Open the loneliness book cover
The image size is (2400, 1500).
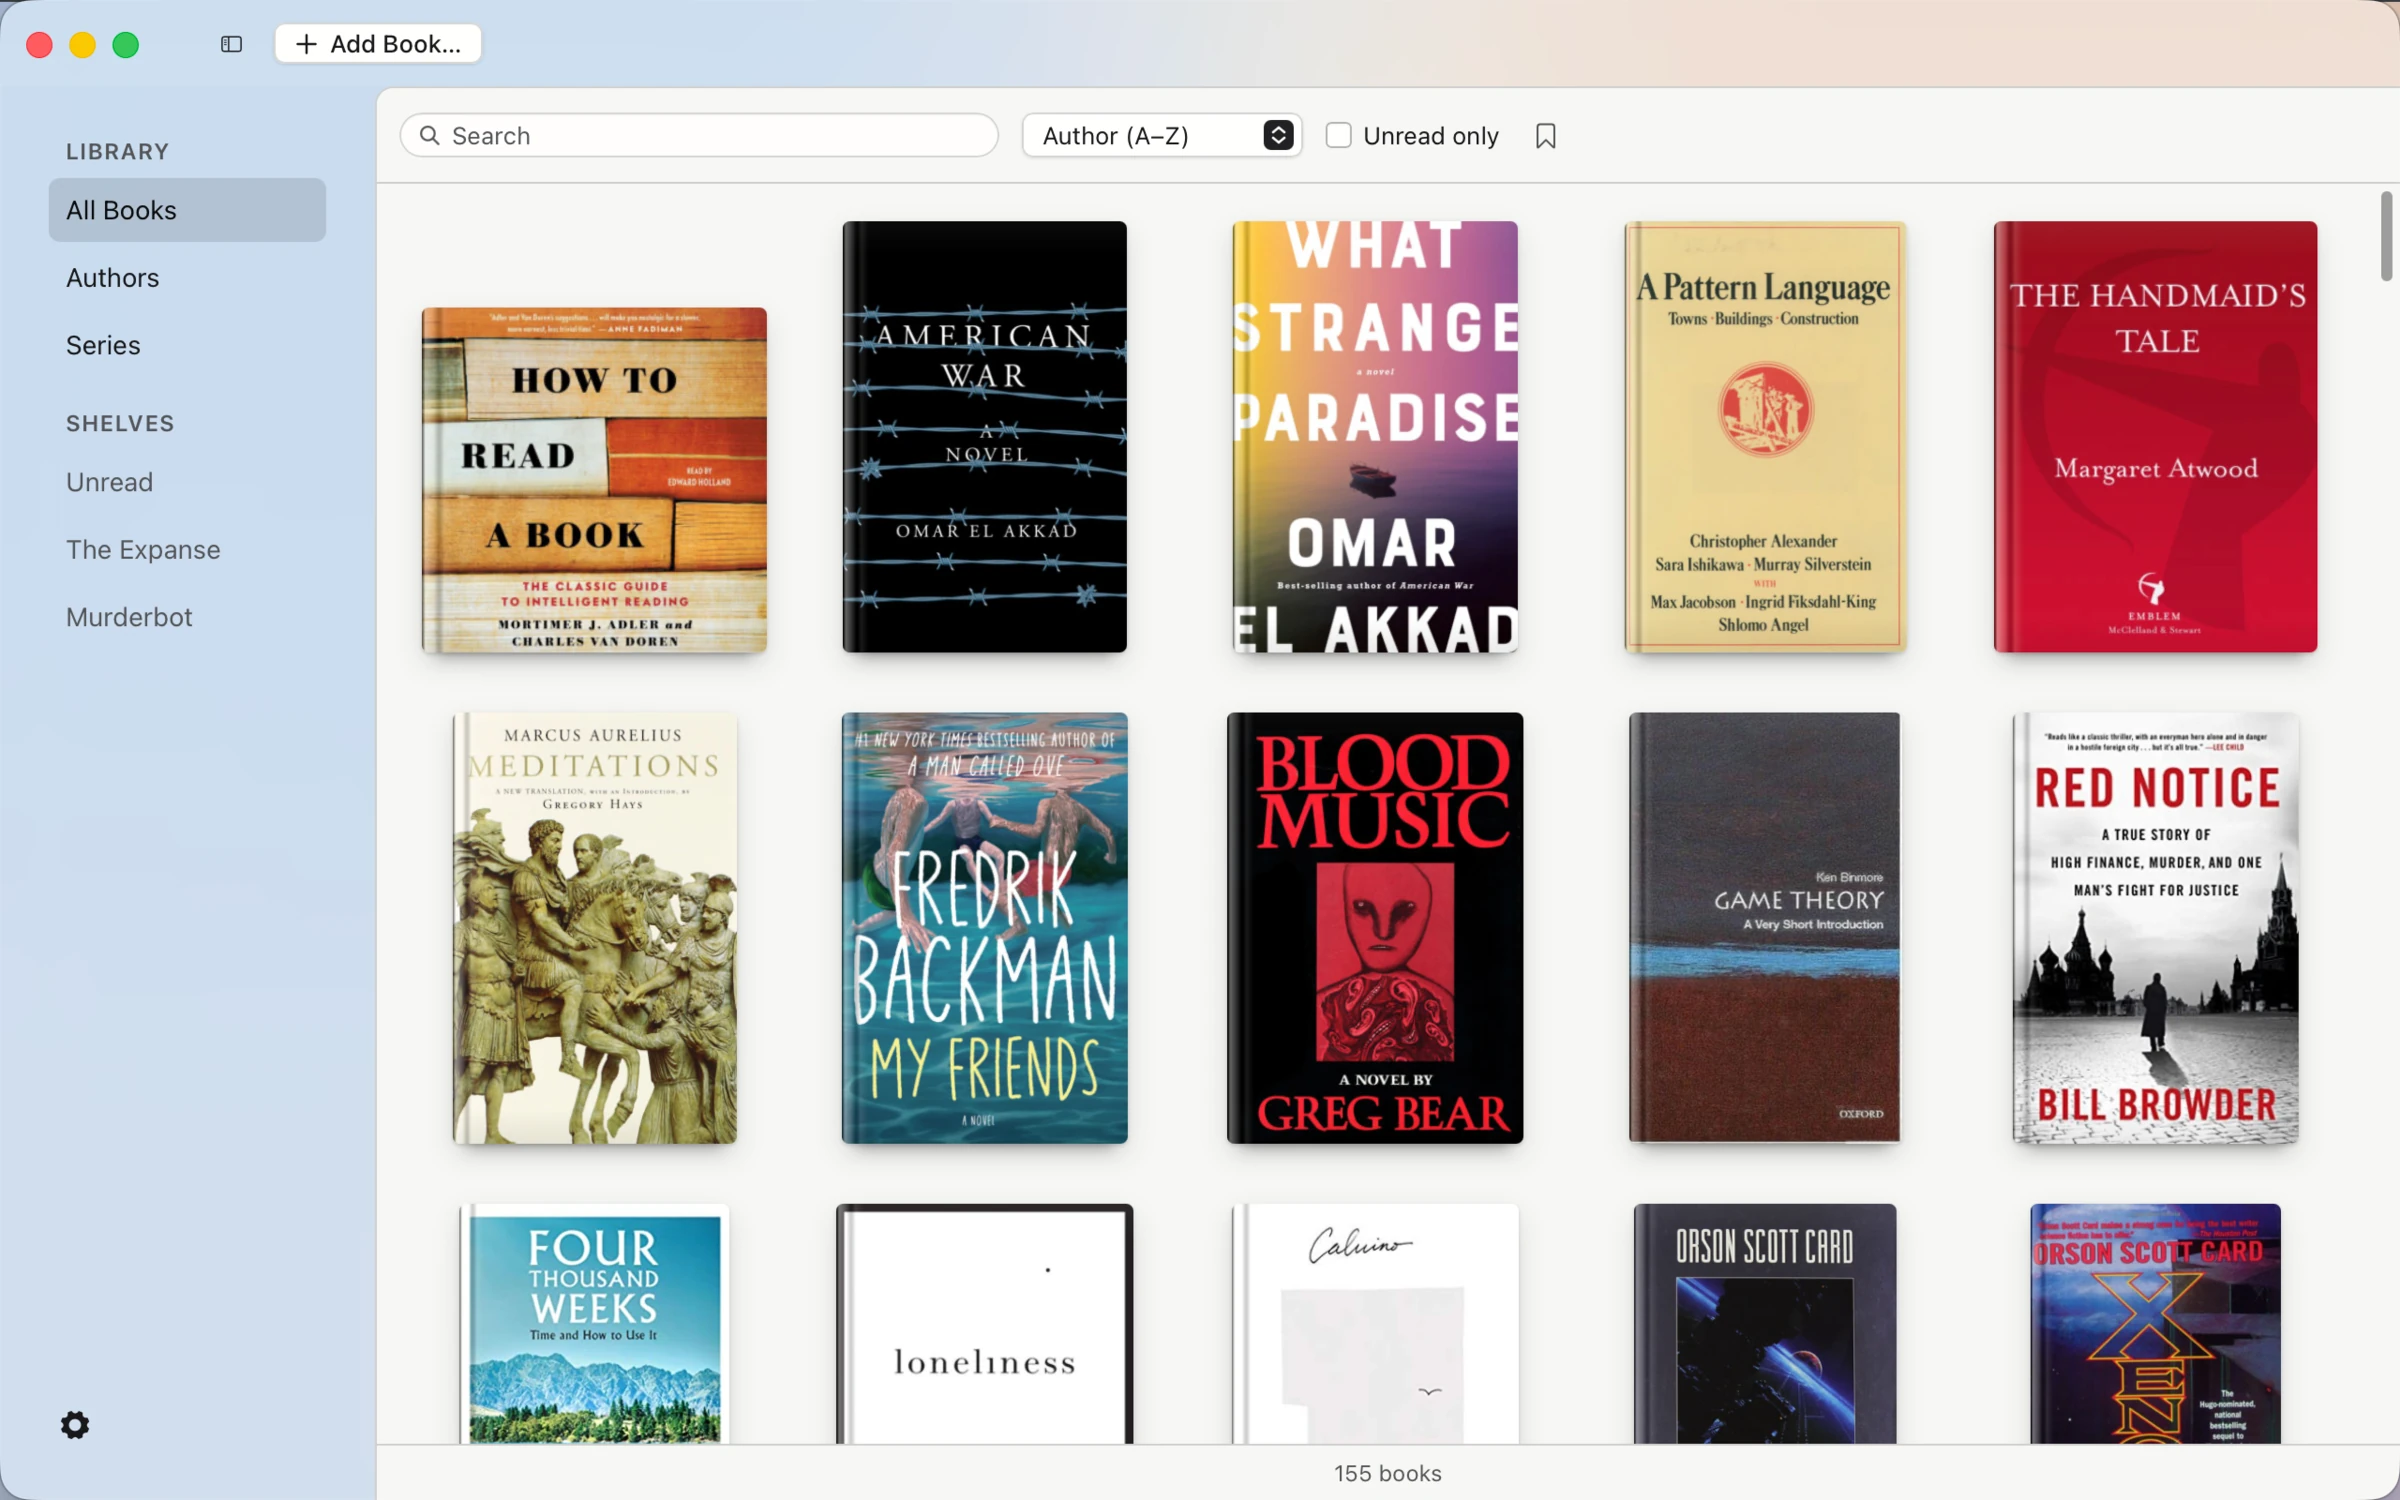pyautogui.click(x=984, y=1323)
